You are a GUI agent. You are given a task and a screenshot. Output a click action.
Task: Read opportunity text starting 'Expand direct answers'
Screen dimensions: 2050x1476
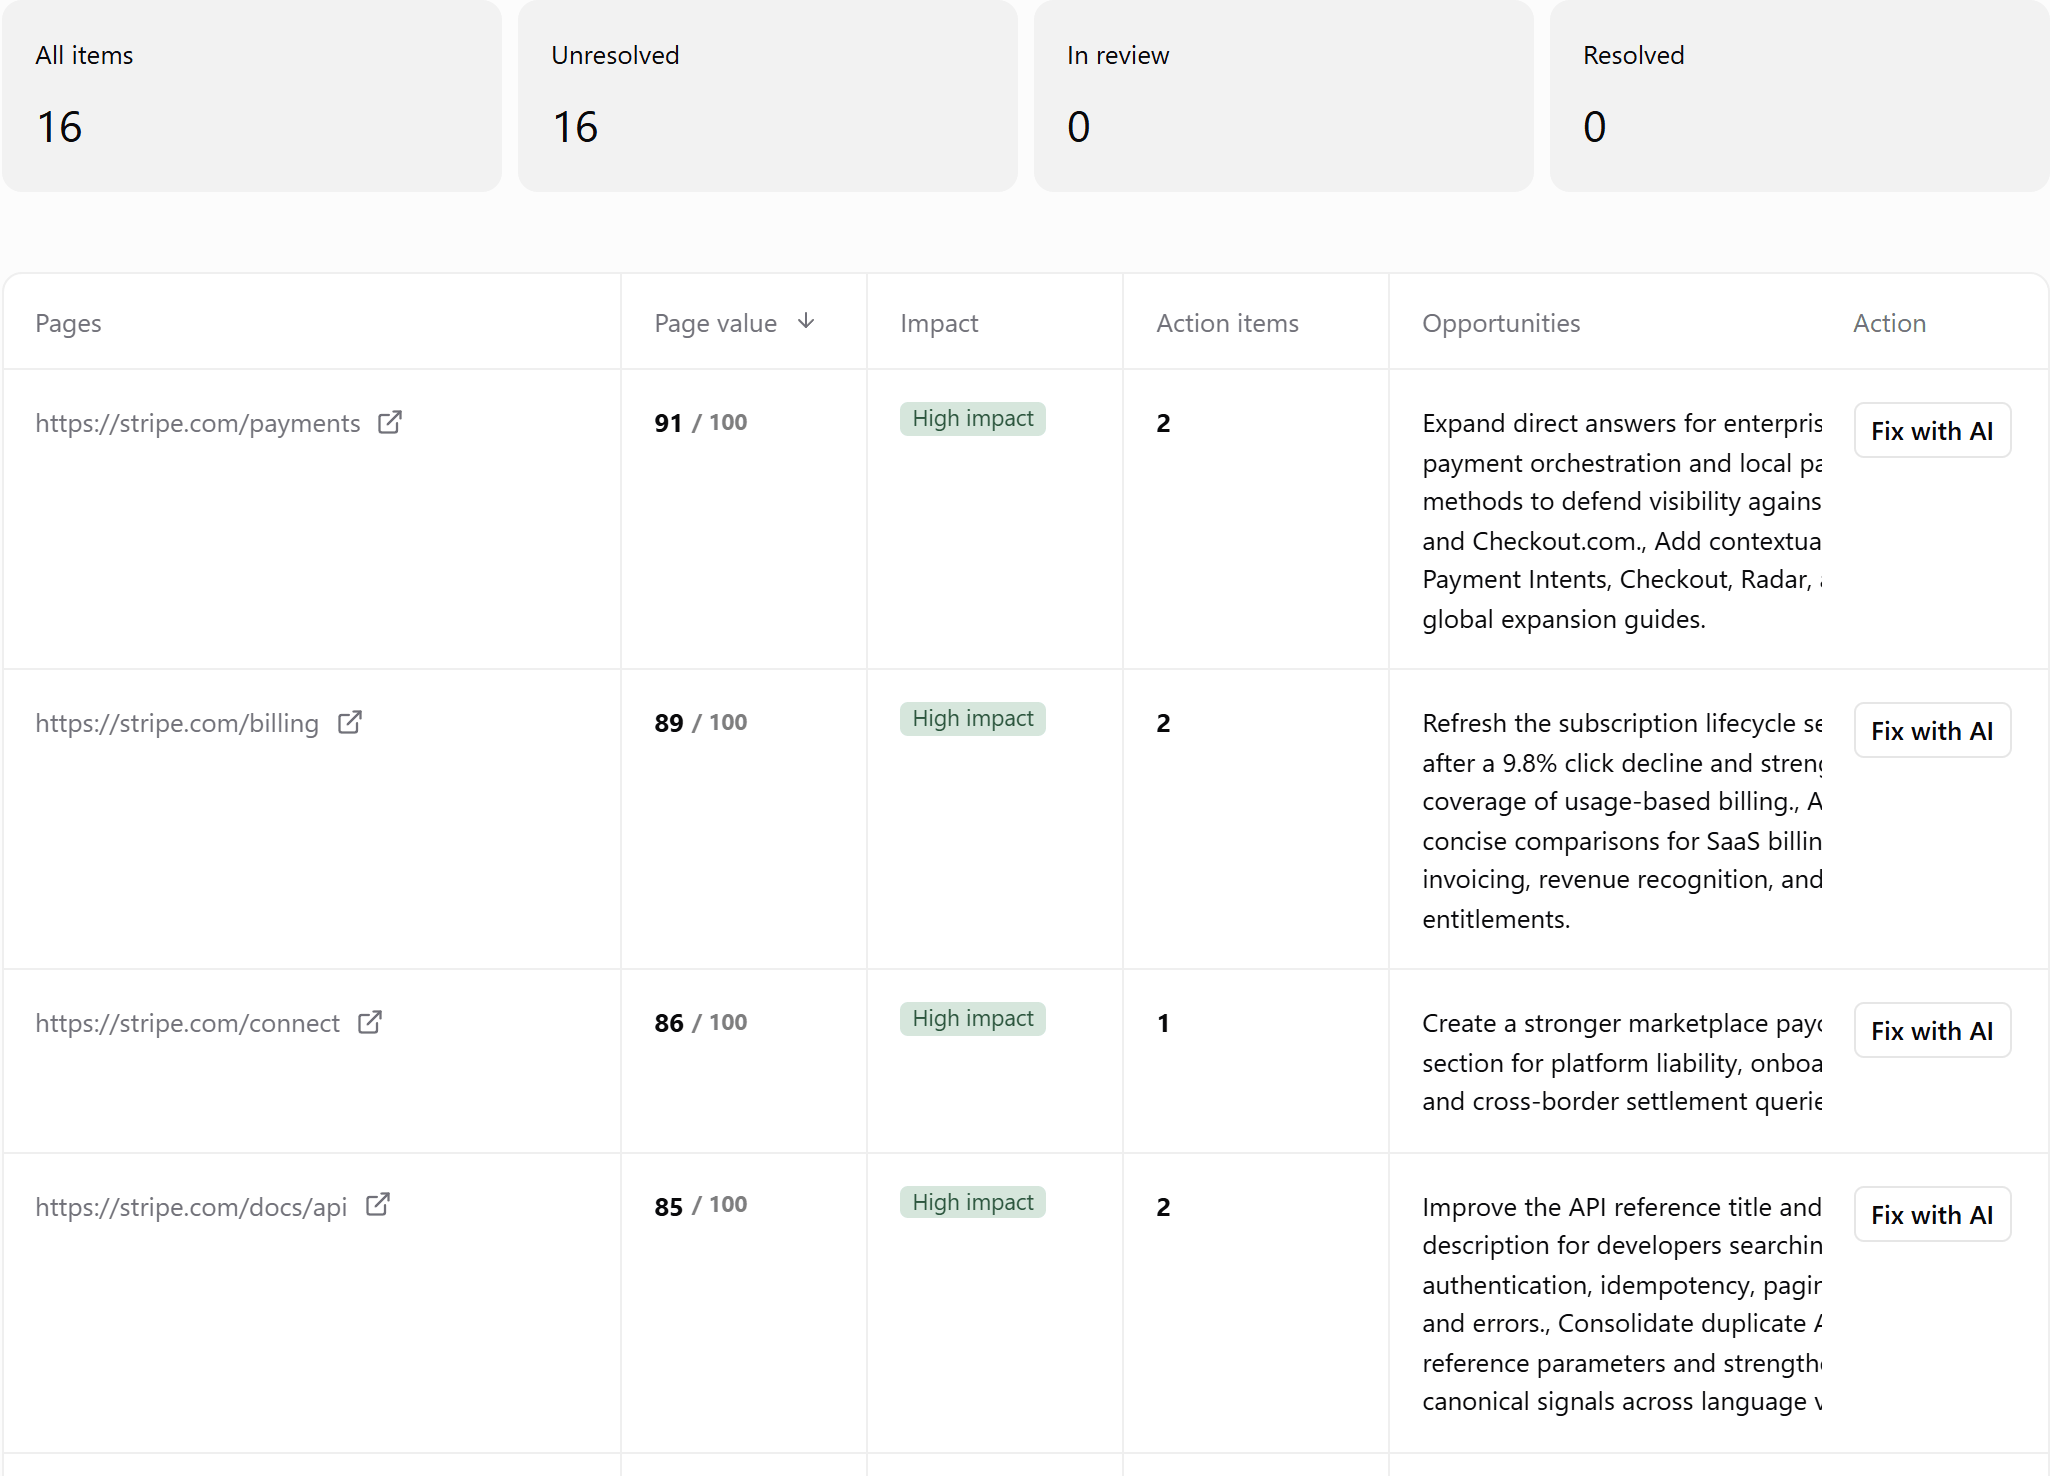tap(1622, 521)
